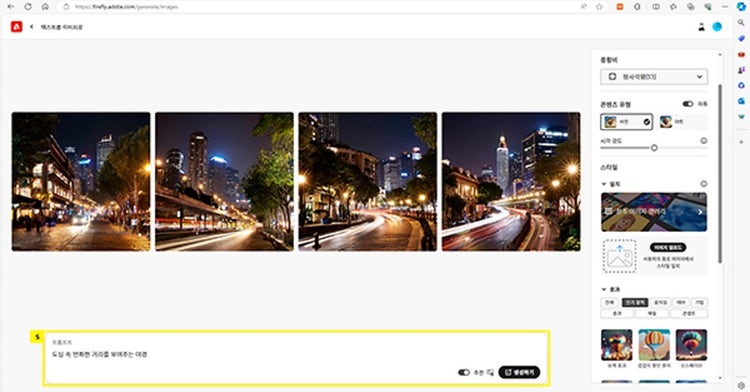Click the browser back arrow
This screenshot has height=392, width=750.
tap(11, 7)
